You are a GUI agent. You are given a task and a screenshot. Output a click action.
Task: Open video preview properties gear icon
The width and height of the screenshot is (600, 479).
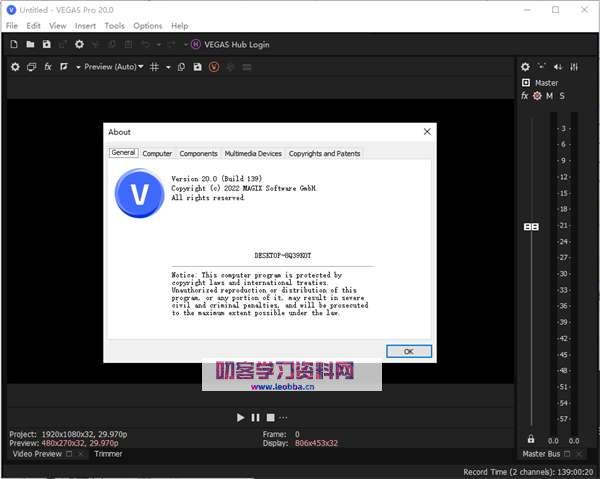pos(15,67)
